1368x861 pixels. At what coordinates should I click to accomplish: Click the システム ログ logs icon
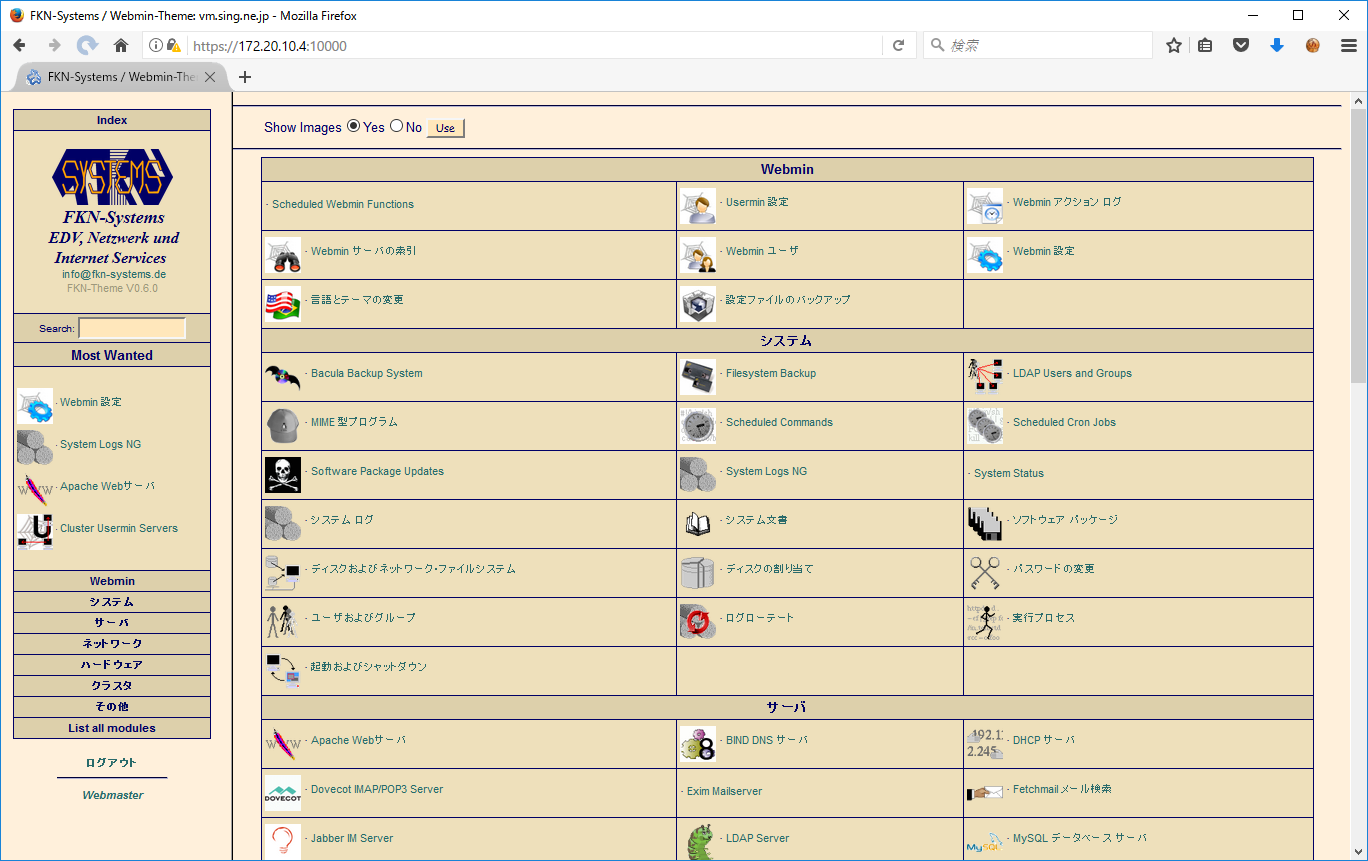click(283, 524)
